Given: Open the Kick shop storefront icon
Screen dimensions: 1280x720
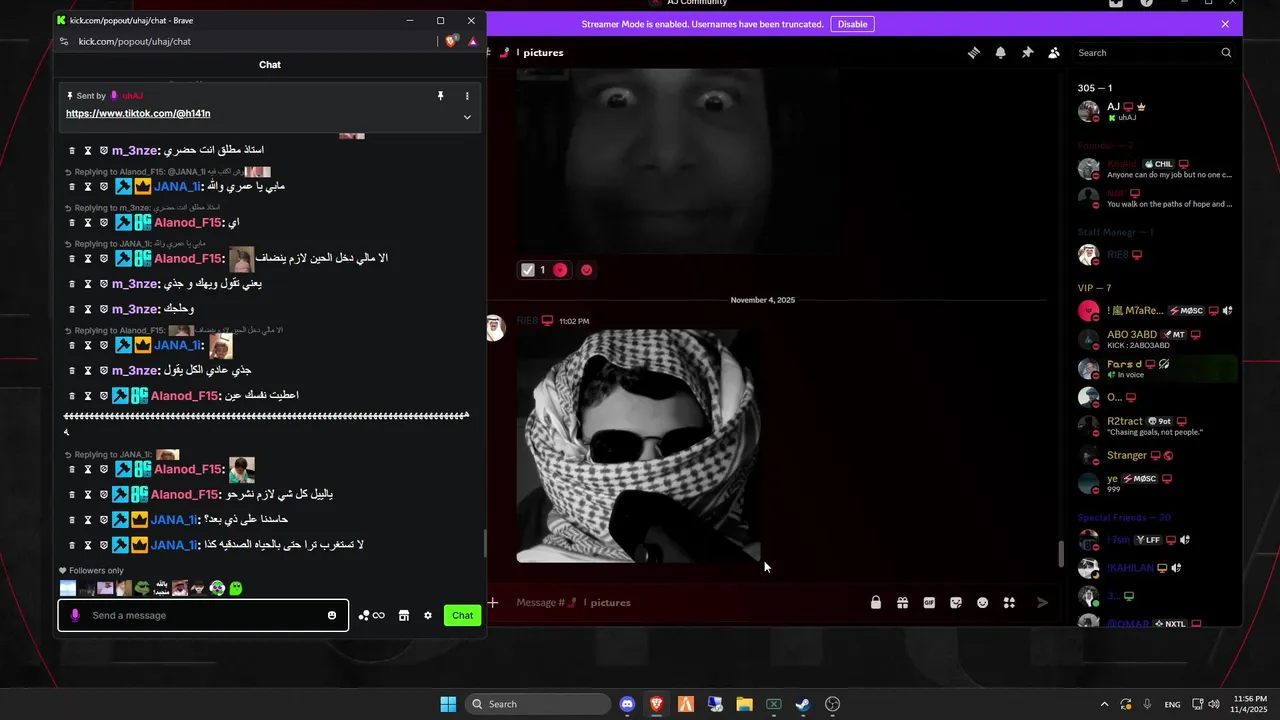Looking at the screenshot, I should 404,615.
